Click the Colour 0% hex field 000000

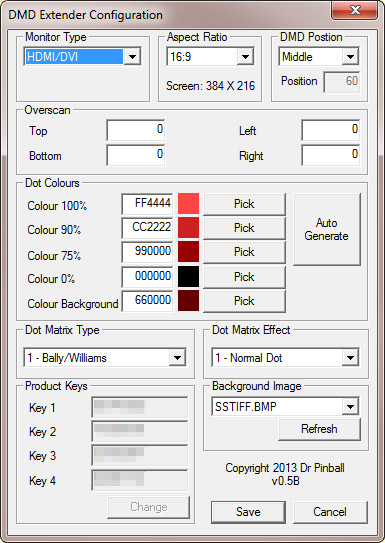(x=147, y=277)
